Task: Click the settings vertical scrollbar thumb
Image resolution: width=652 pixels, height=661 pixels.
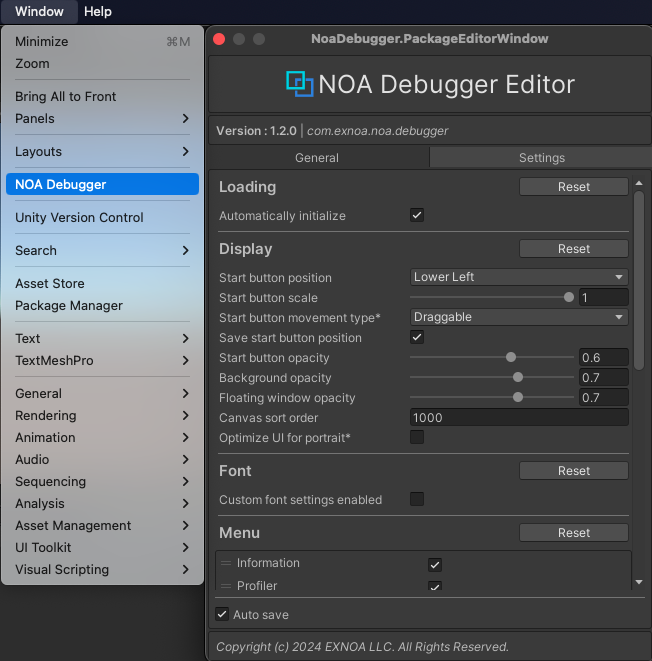Action: point(639,280)
